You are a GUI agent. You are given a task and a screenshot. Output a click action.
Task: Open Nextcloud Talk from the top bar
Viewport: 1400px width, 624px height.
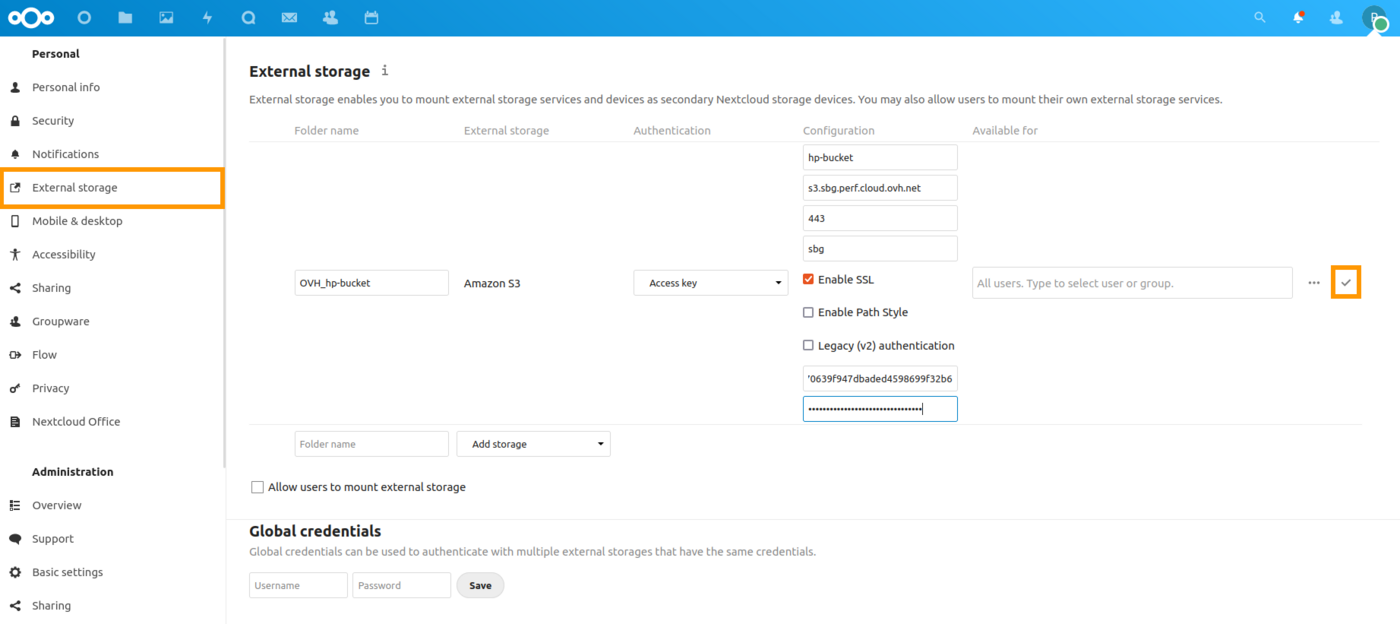coord(248,17)
